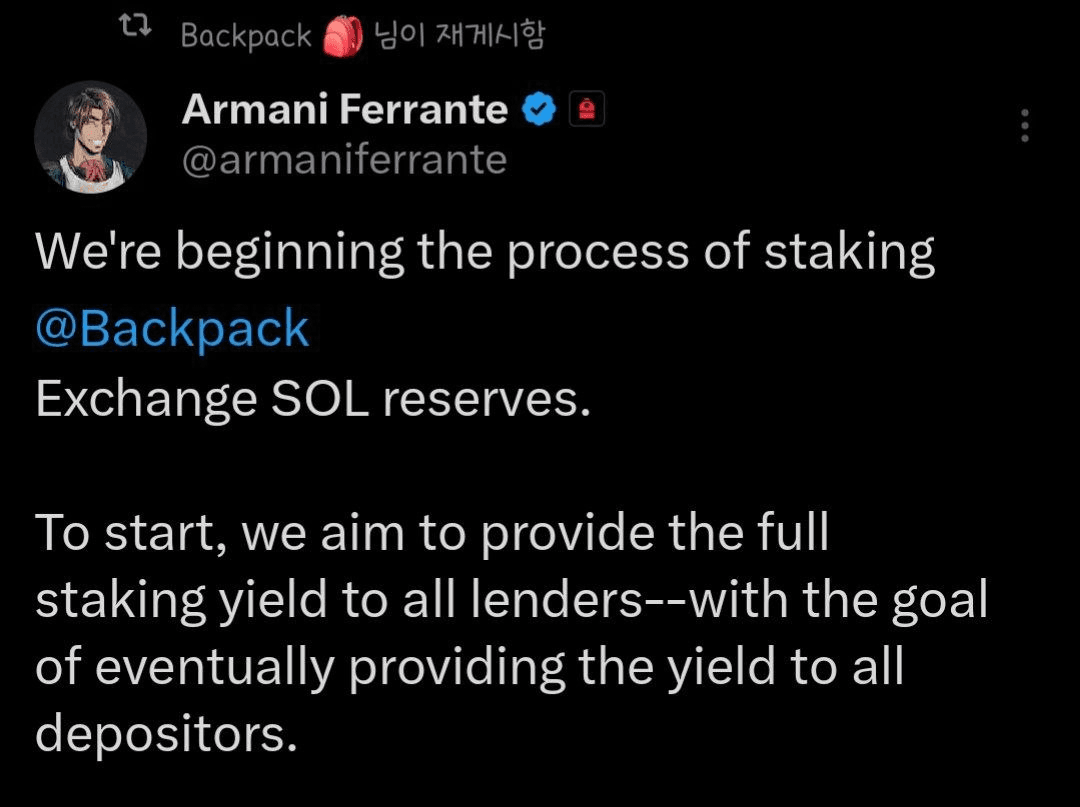
Task: Click the Armani Ferrante display name
Action: [x=344, y=109]
